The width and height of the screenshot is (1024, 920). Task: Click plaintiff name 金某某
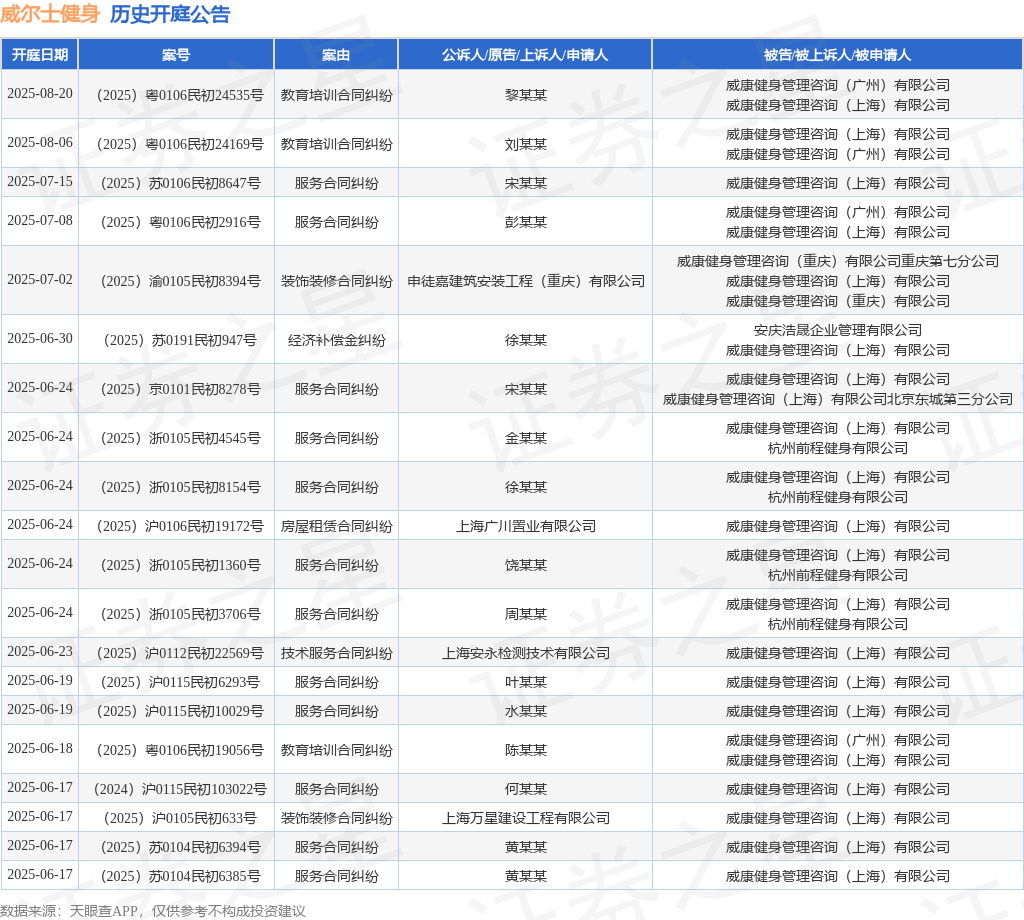click(526, 438)
